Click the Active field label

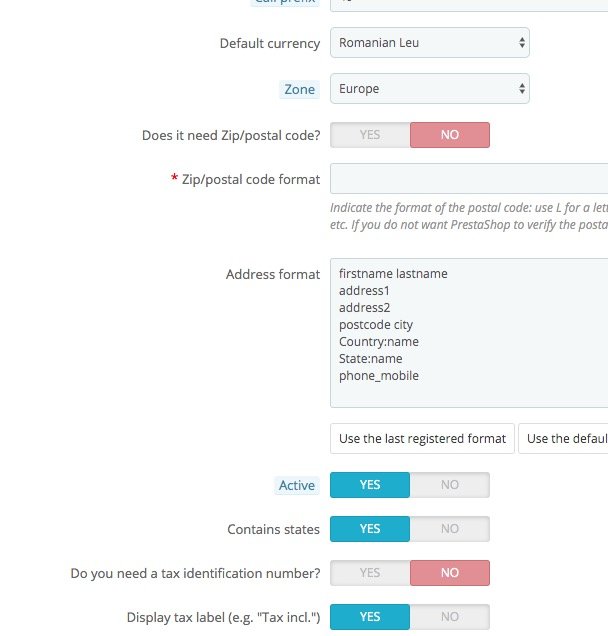[x=297, y=485]
